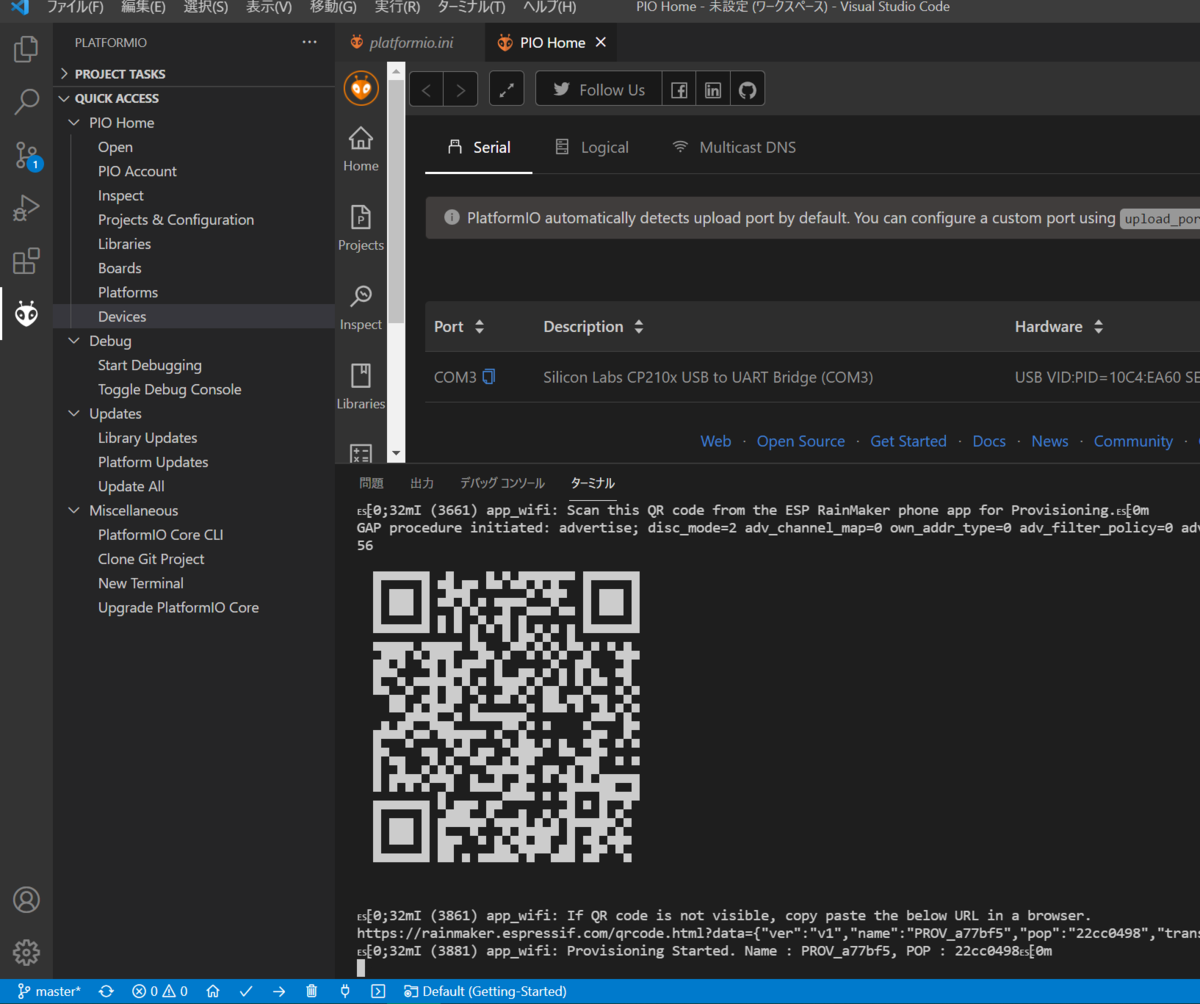
Task: Open the Search view in activity bar
Action: [26, 102]
